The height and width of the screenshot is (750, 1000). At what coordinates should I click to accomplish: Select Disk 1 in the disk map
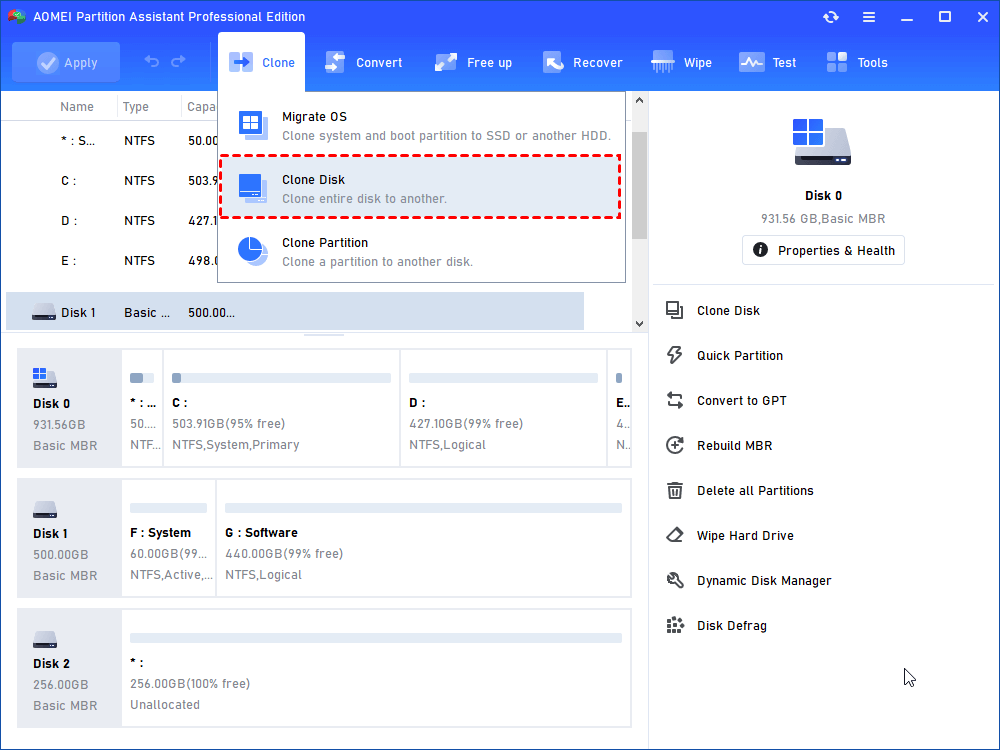click(x=69, y=538)
